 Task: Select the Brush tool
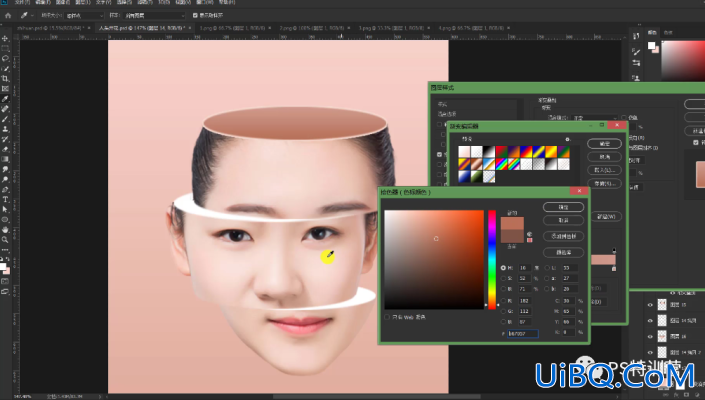click(x=5, y=119)
